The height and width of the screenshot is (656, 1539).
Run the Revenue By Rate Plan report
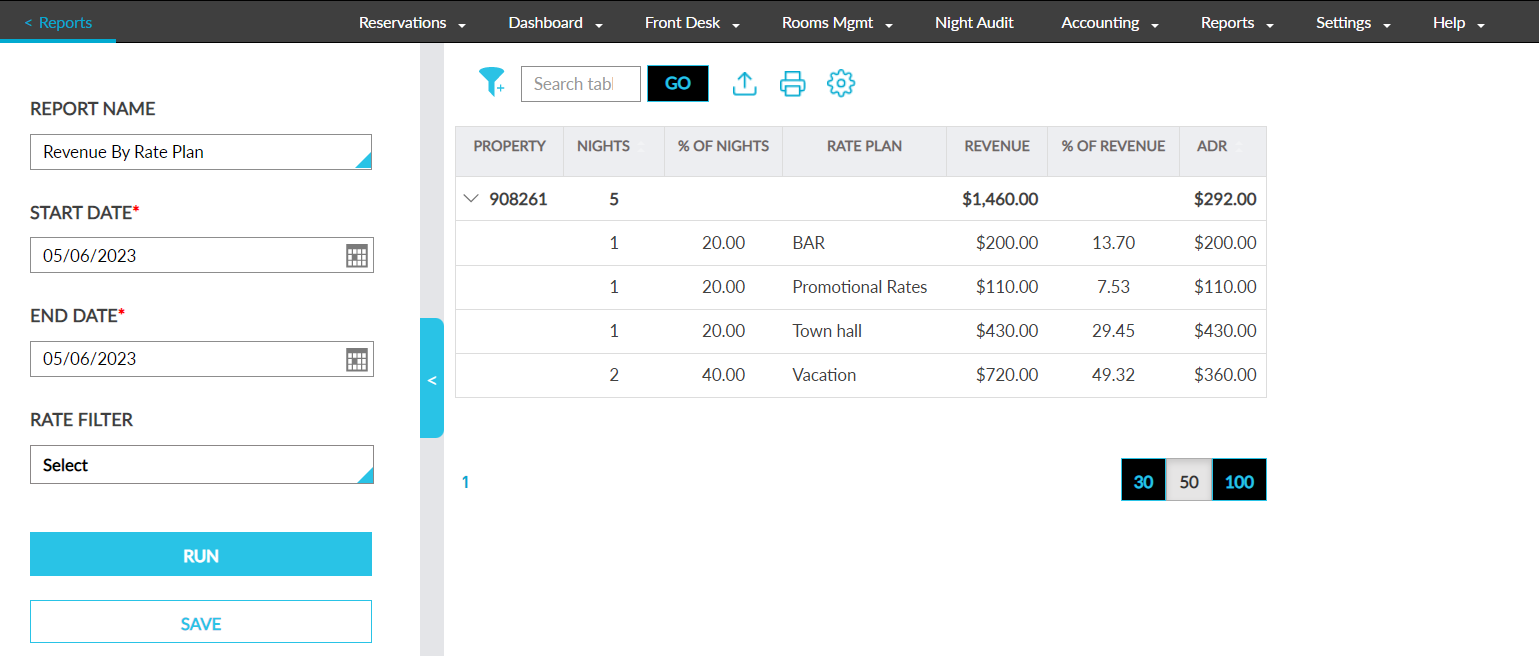200,553
